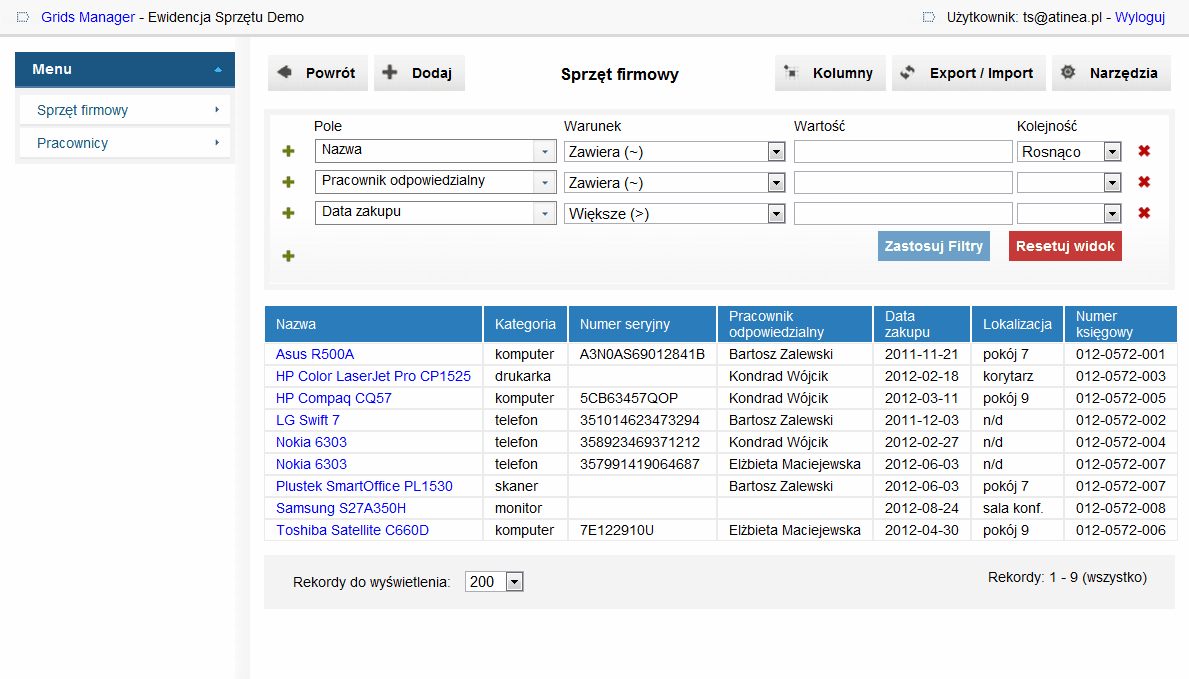This screenshot has height=679, width=1189.
Task: Click the Wyloguj logout link
Action: (x=1140, y=17)
